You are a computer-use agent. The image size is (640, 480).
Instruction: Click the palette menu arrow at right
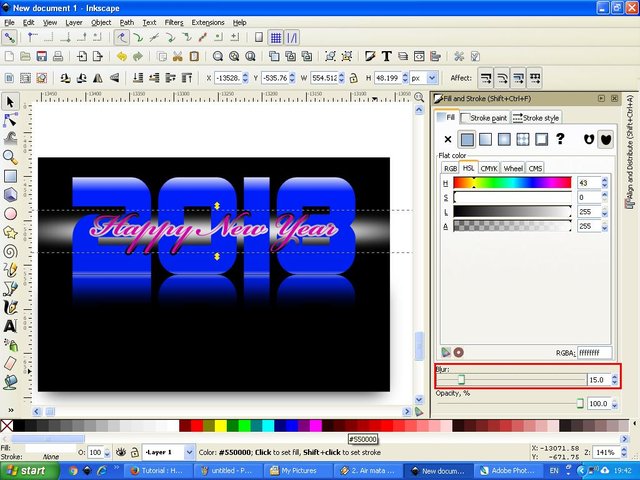pyautogui.click(x=635, y=424)
